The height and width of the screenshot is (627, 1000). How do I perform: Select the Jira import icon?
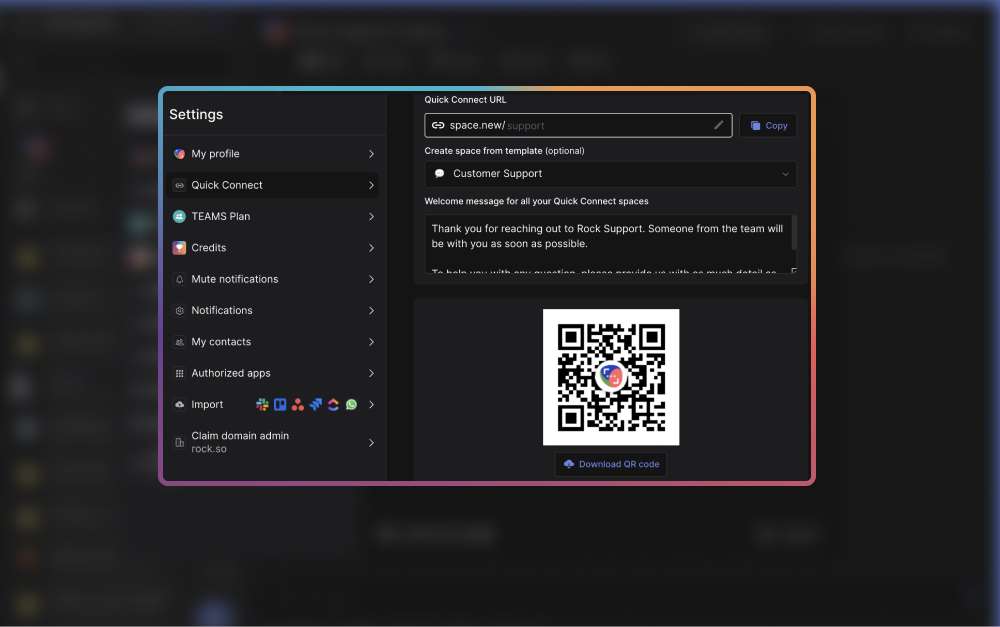(316, 404)
